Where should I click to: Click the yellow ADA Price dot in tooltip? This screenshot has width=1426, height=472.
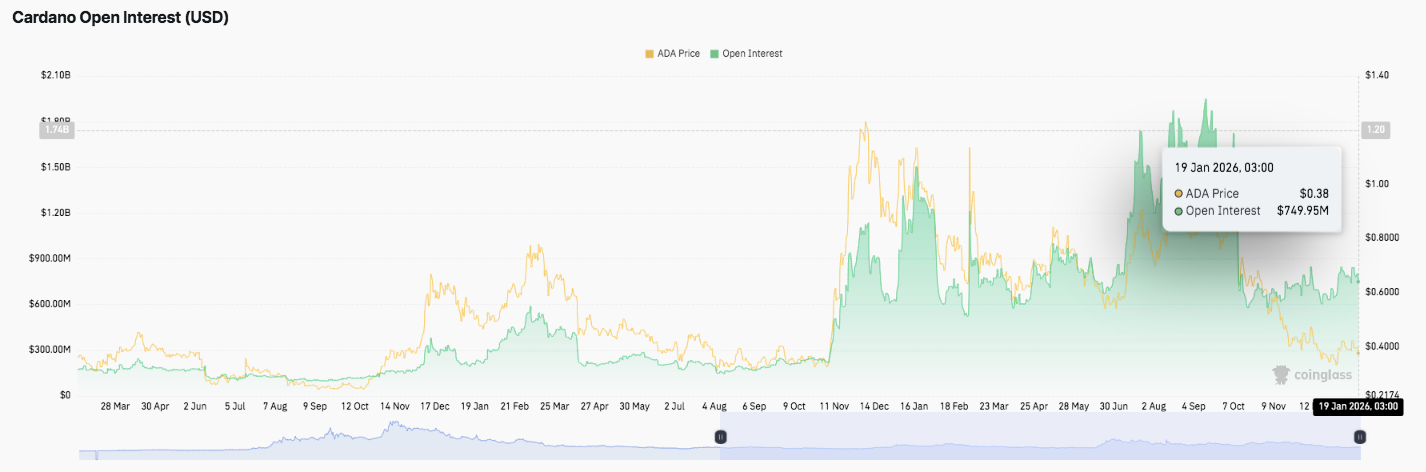tap(1179, 194)
